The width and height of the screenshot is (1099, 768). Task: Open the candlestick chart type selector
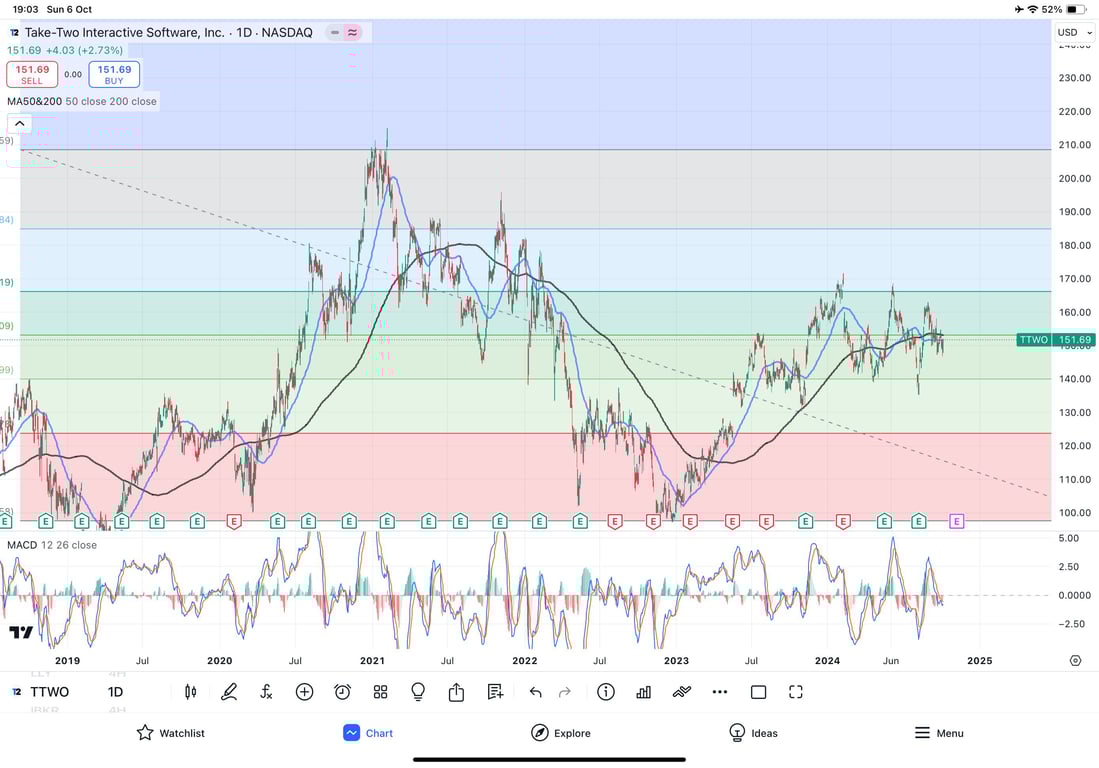pyautogui.click(x=190, y=692)
